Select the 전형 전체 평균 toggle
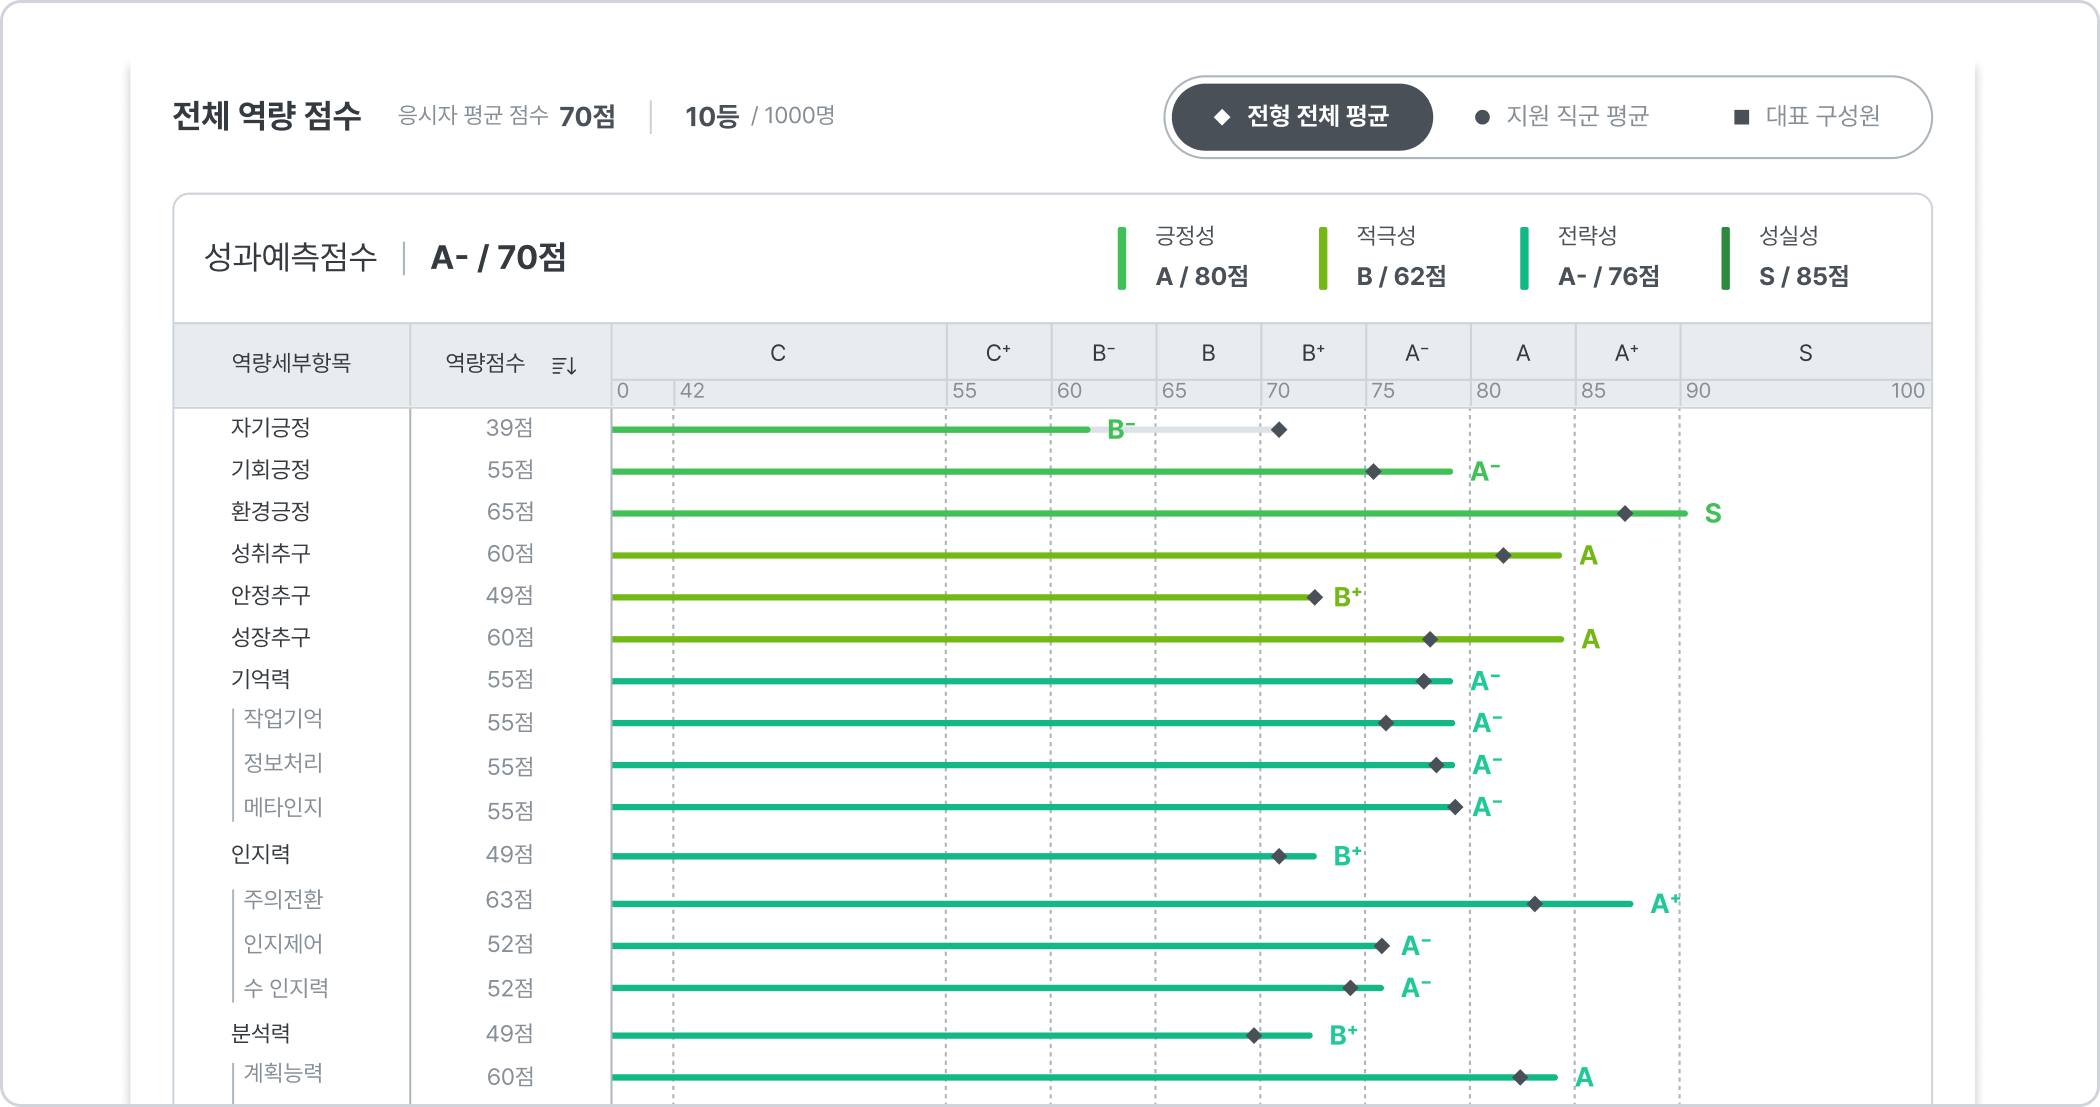2100x1107 pixels. 1302,117
